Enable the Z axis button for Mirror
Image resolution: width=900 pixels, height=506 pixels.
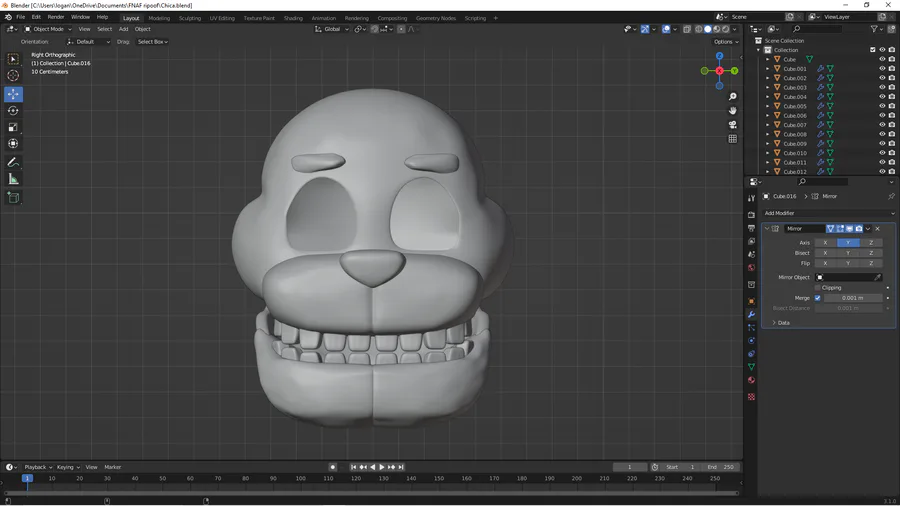(871, 243)
